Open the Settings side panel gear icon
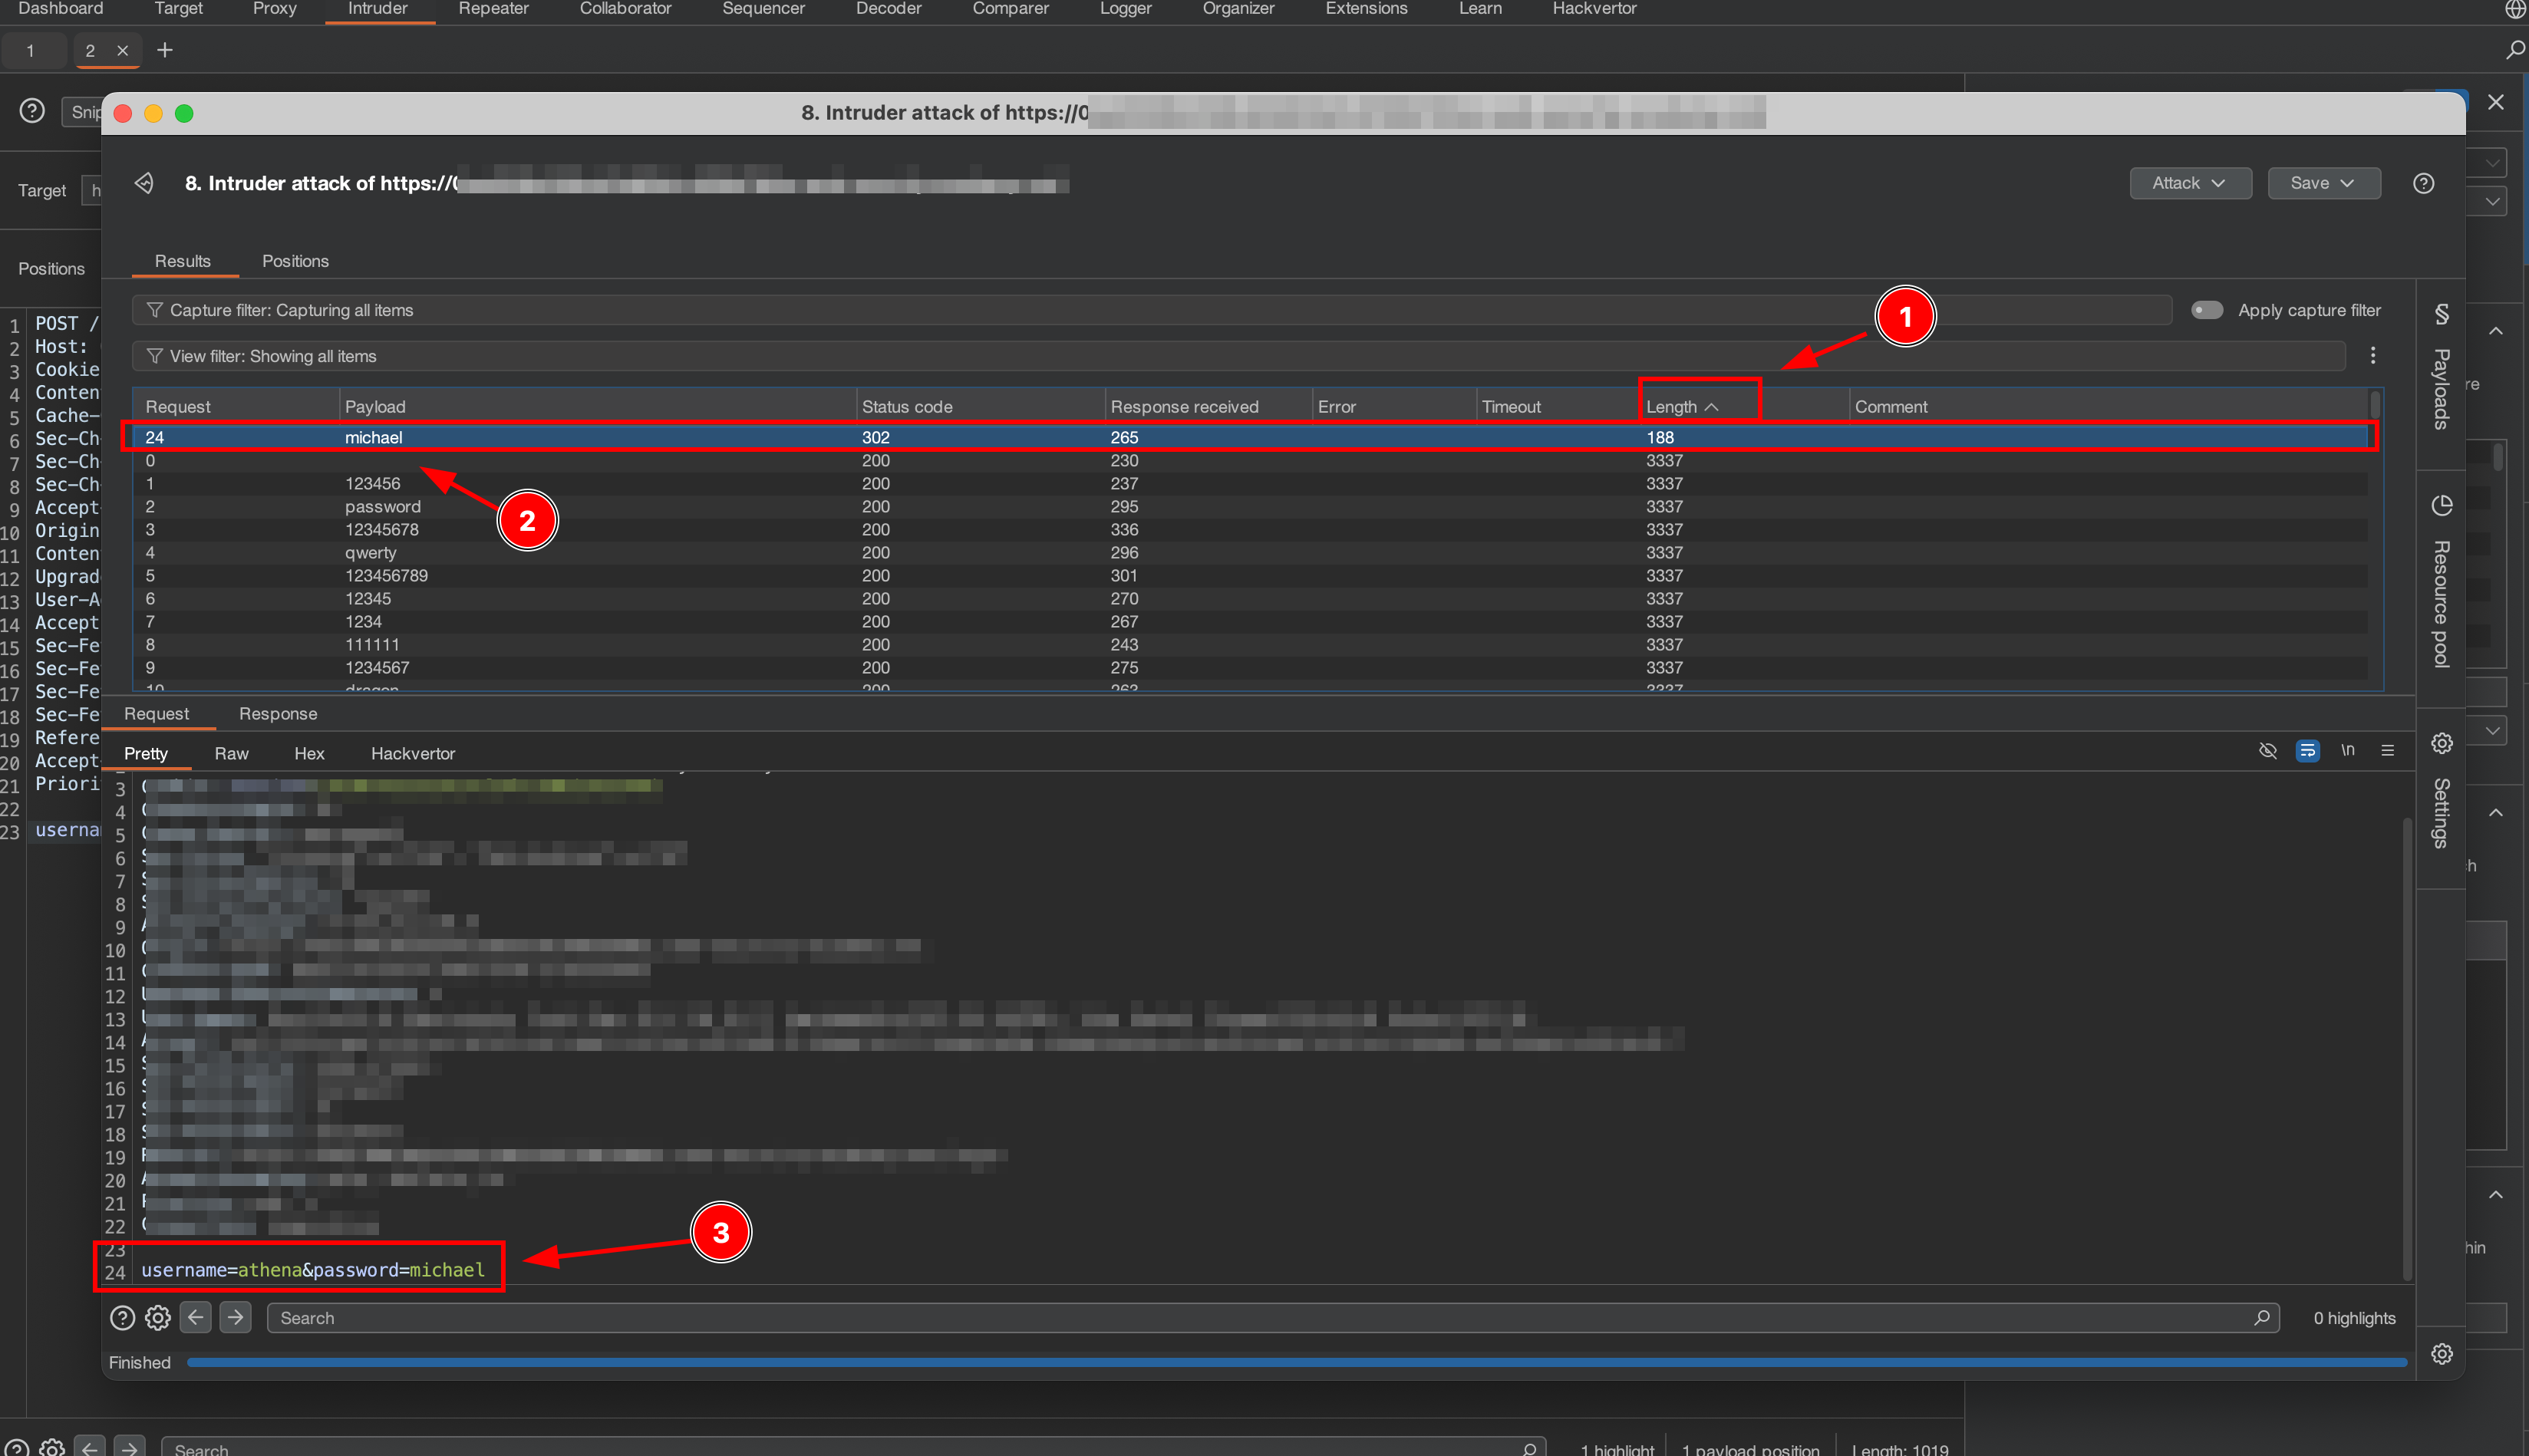Viewport: 2529px width, 1456px height. (2441, 743)
